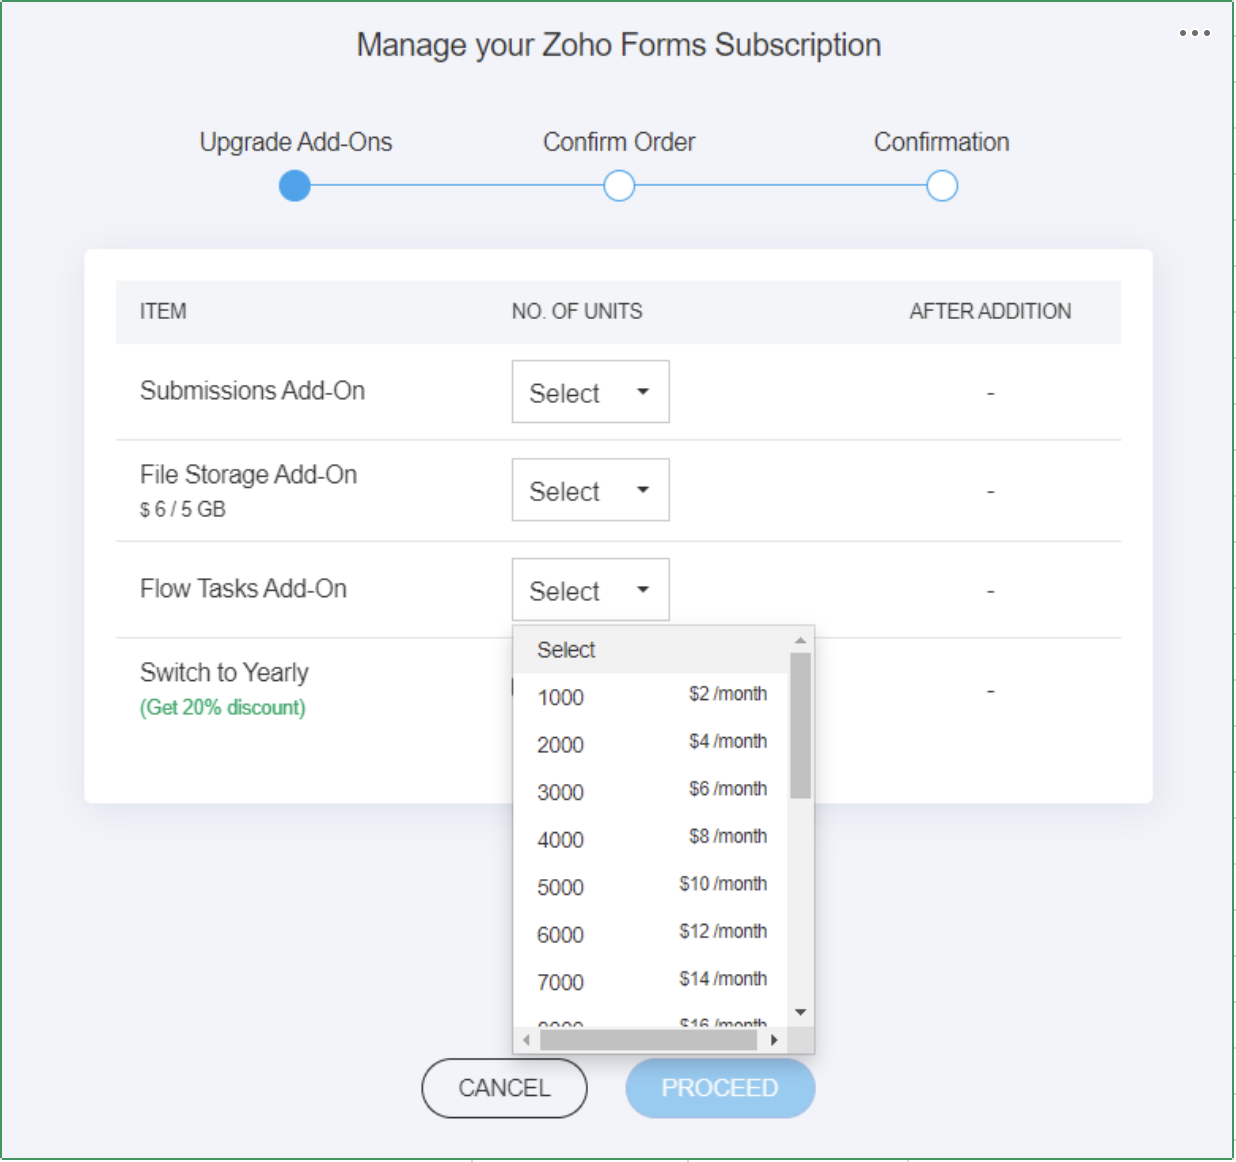
Task: Click the dropdown list scroll-up arrow
Action: 800,640
